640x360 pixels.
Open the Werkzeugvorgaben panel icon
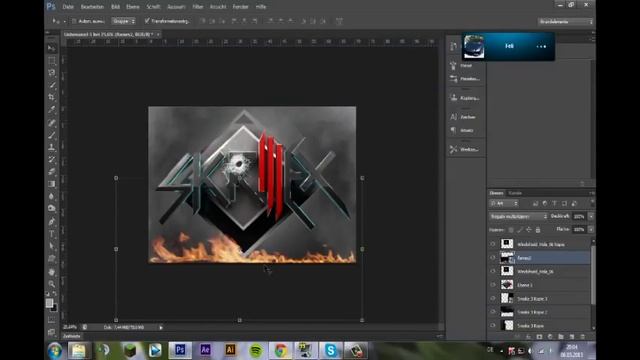point(453,149)
